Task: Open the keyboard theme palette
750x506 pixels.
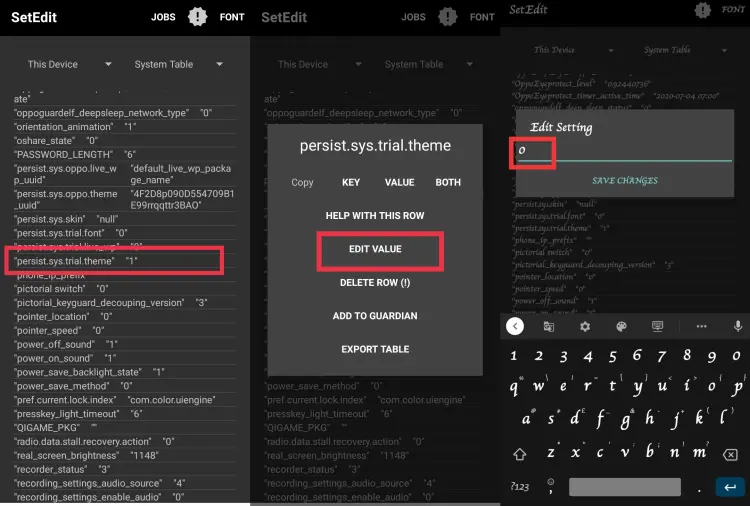Action: 621,327
